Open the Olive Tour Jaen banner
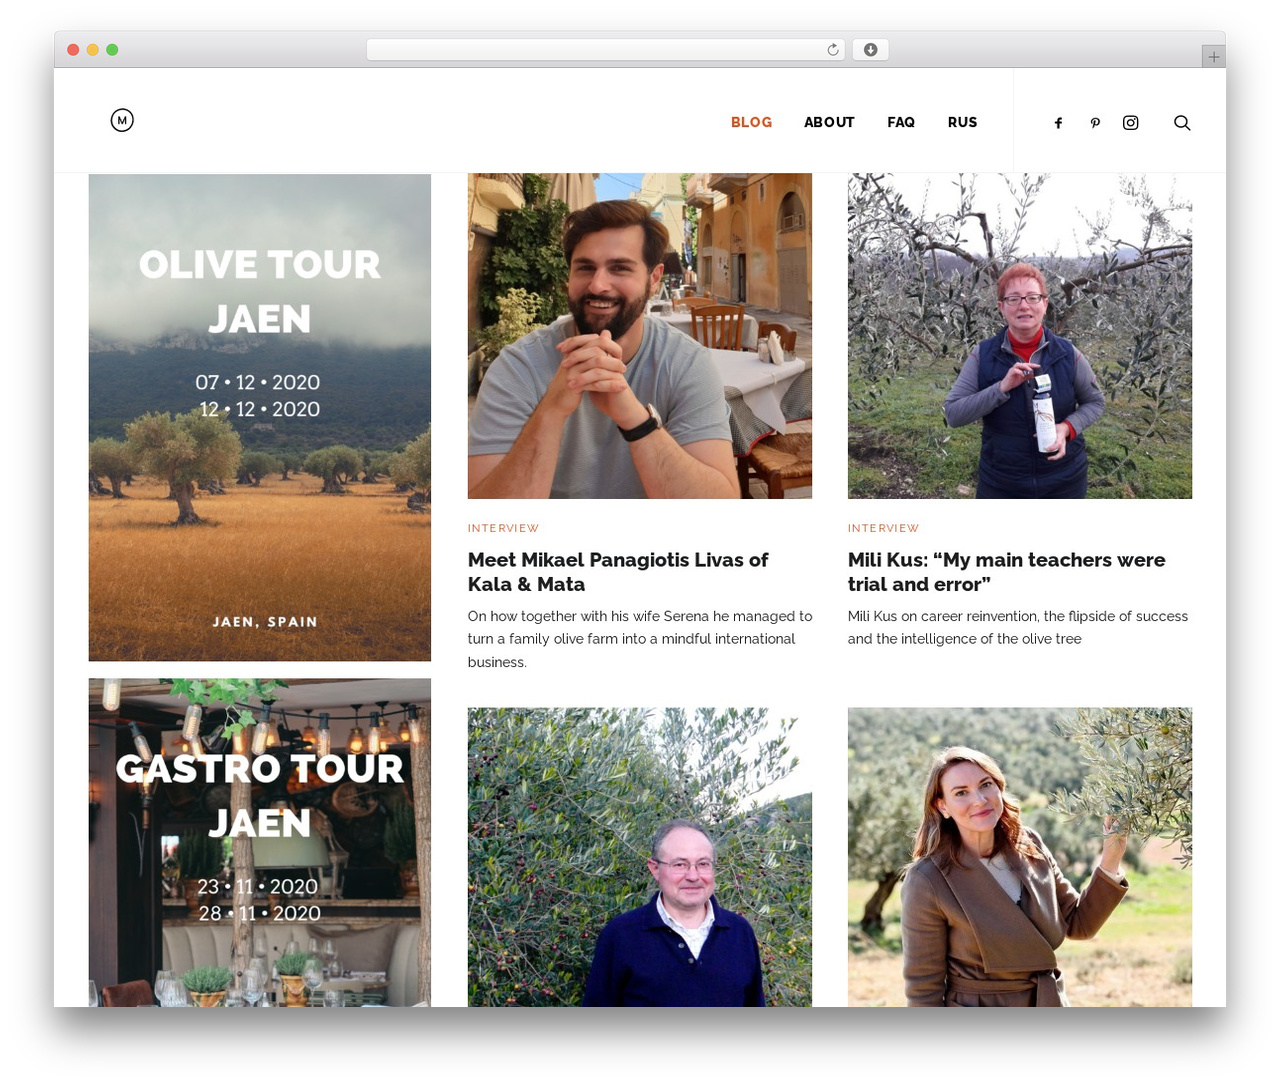The height and width of the screenshot is (1084, 1280). [x=260, y=417]
